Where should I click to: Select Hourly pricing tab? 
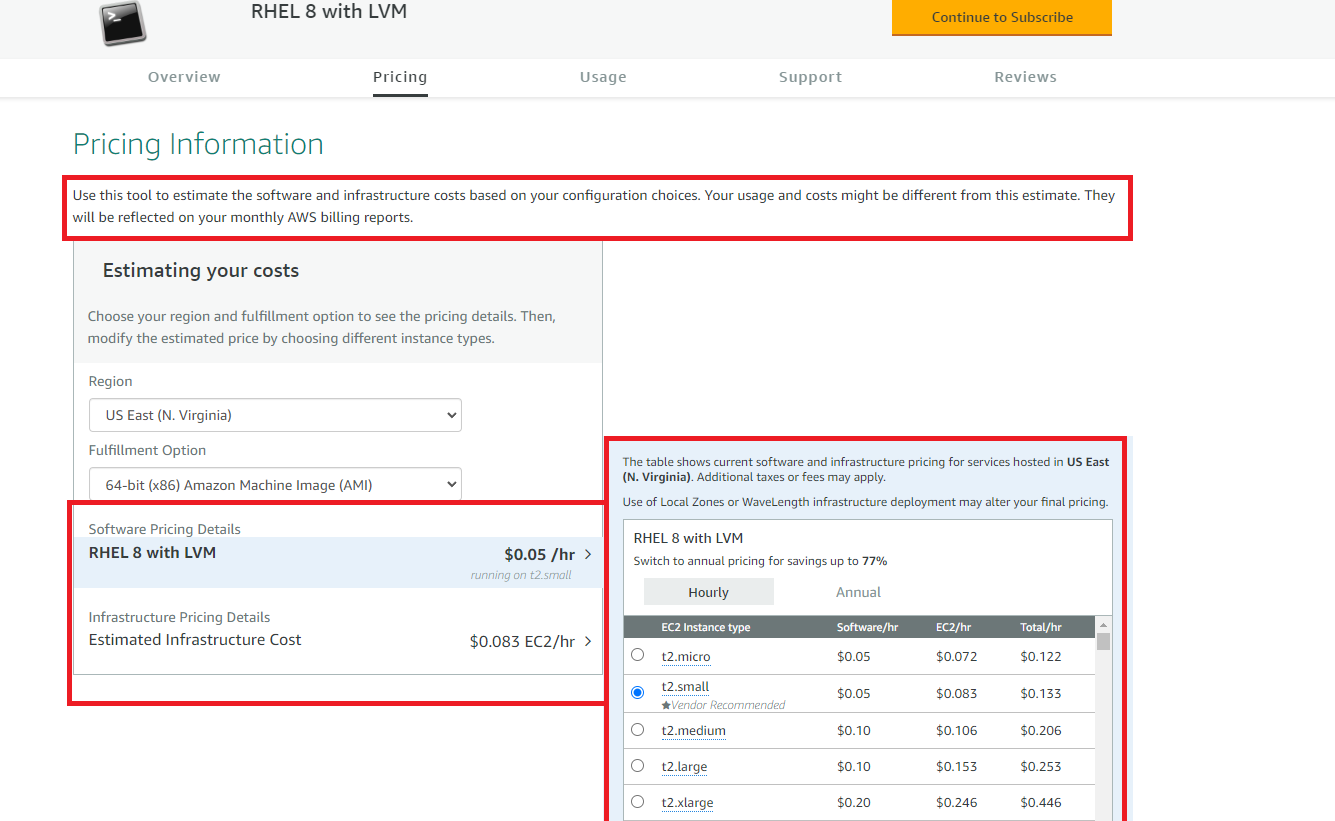coord(708,592)
